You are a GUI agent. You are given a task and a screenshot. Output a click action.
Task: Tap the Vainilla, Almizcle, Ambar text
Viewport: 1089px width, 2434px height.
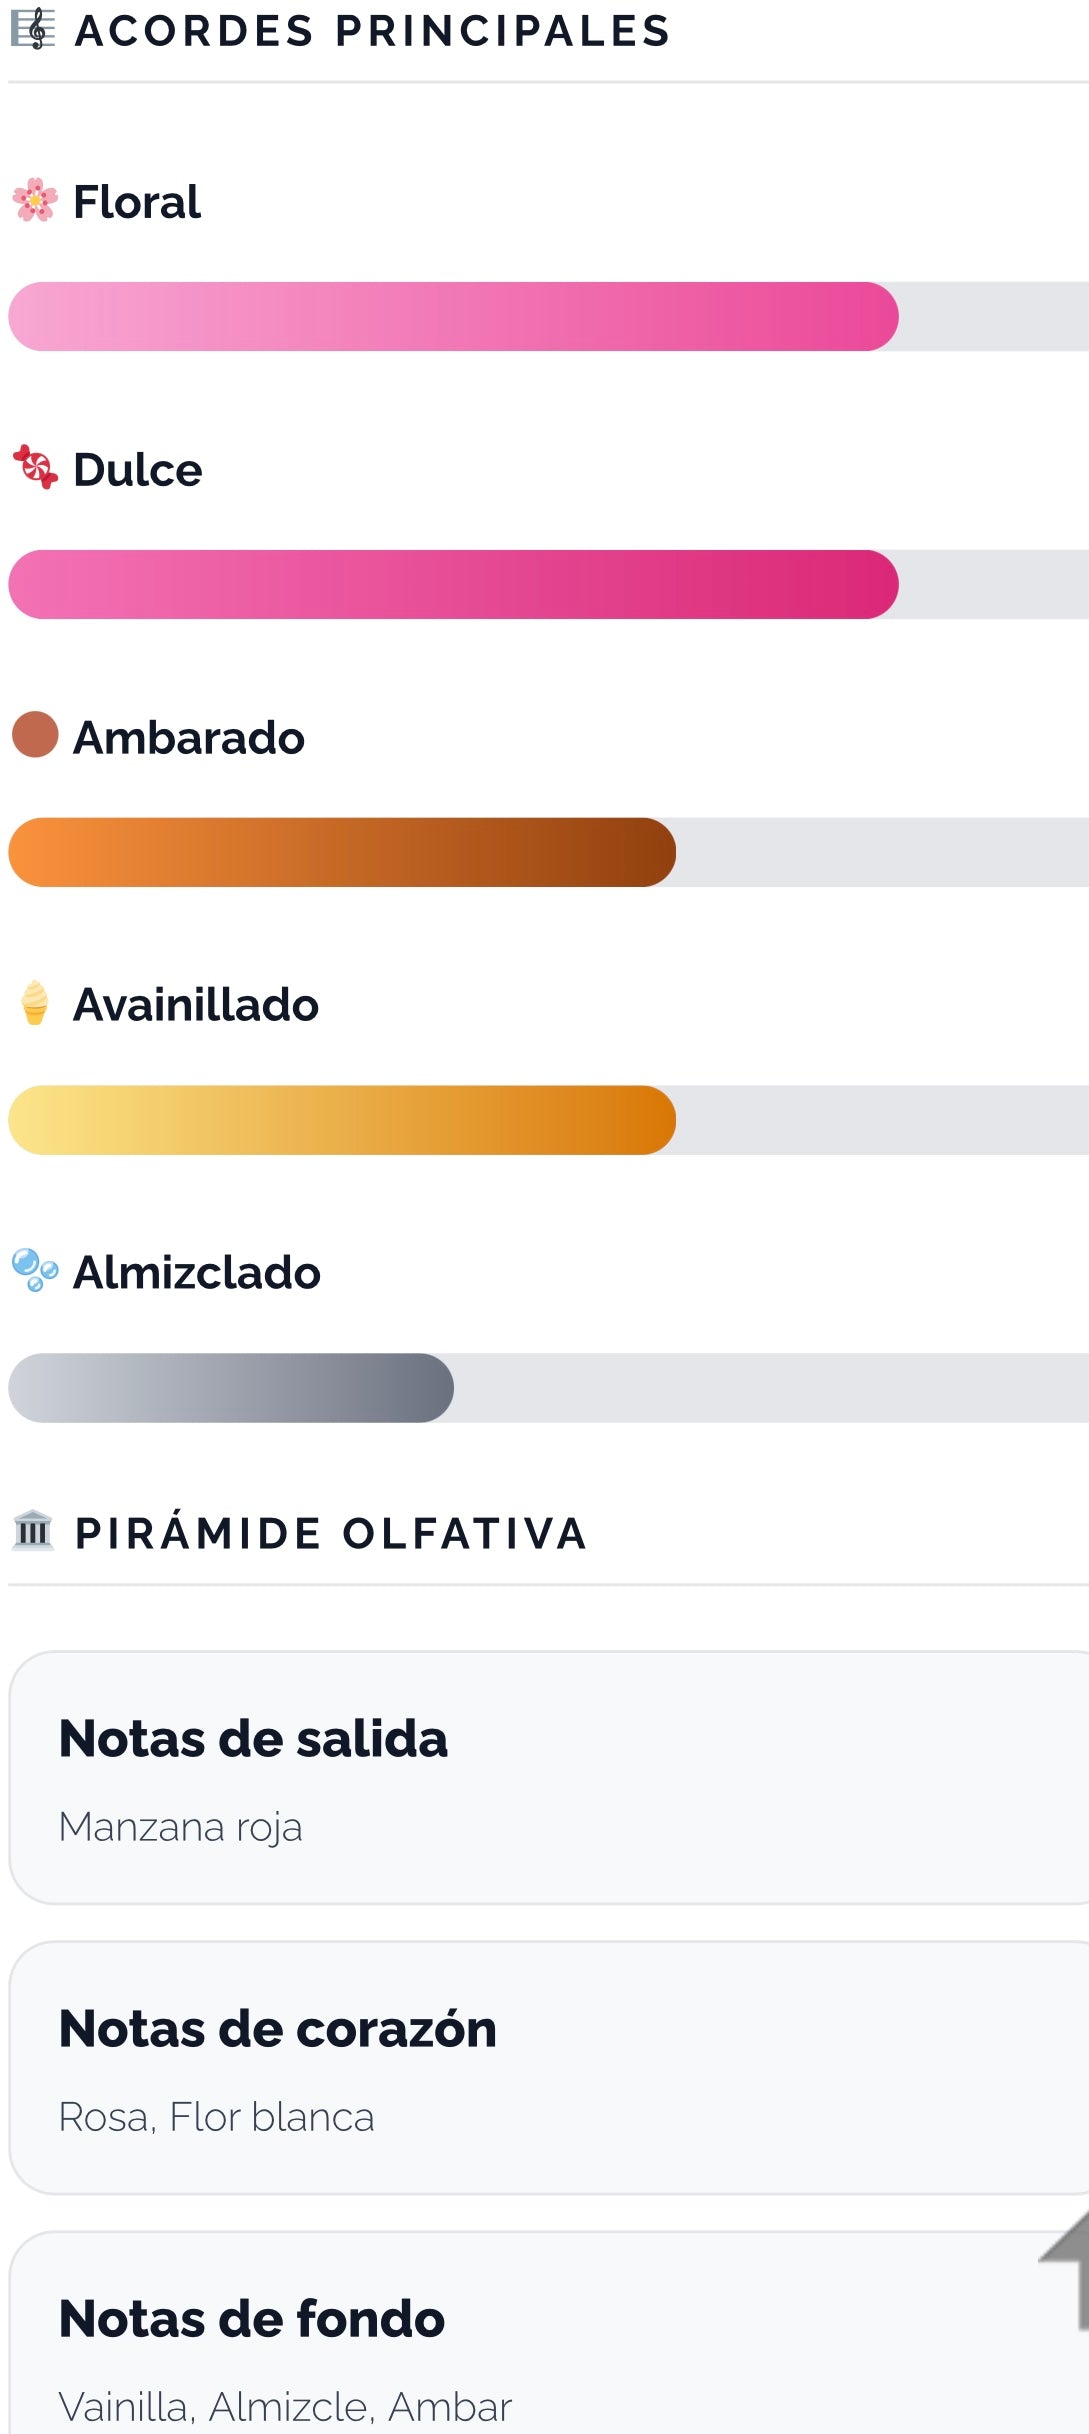tap(285, 2407)
